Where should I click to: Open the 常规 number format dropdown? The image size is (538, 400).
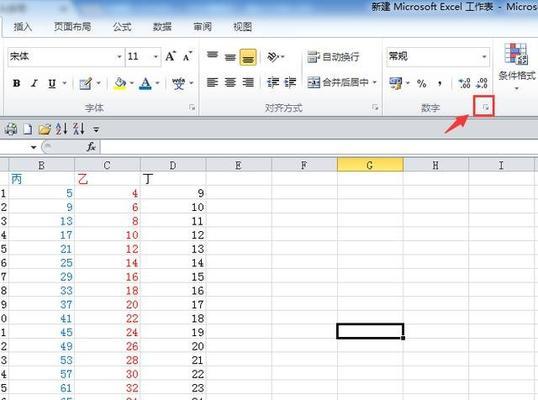coord(484,56)
